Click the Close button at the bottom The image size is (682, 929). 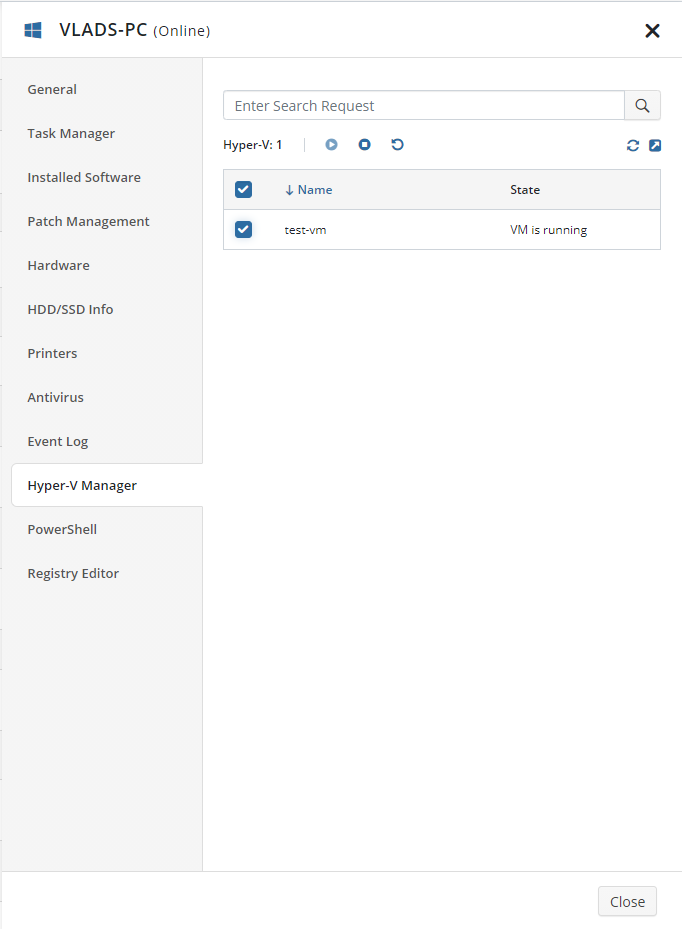point(627,901)
